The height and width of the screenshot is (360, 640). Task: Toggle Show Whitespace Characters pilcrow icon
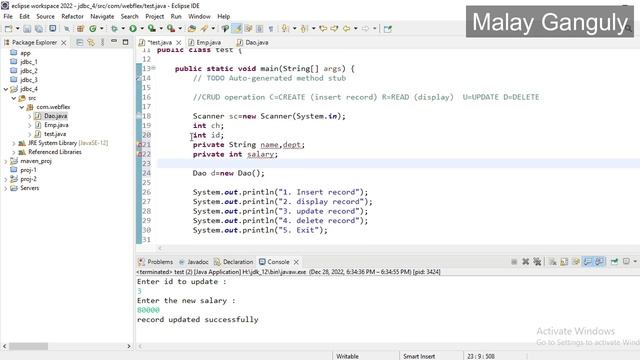[271, 29]
